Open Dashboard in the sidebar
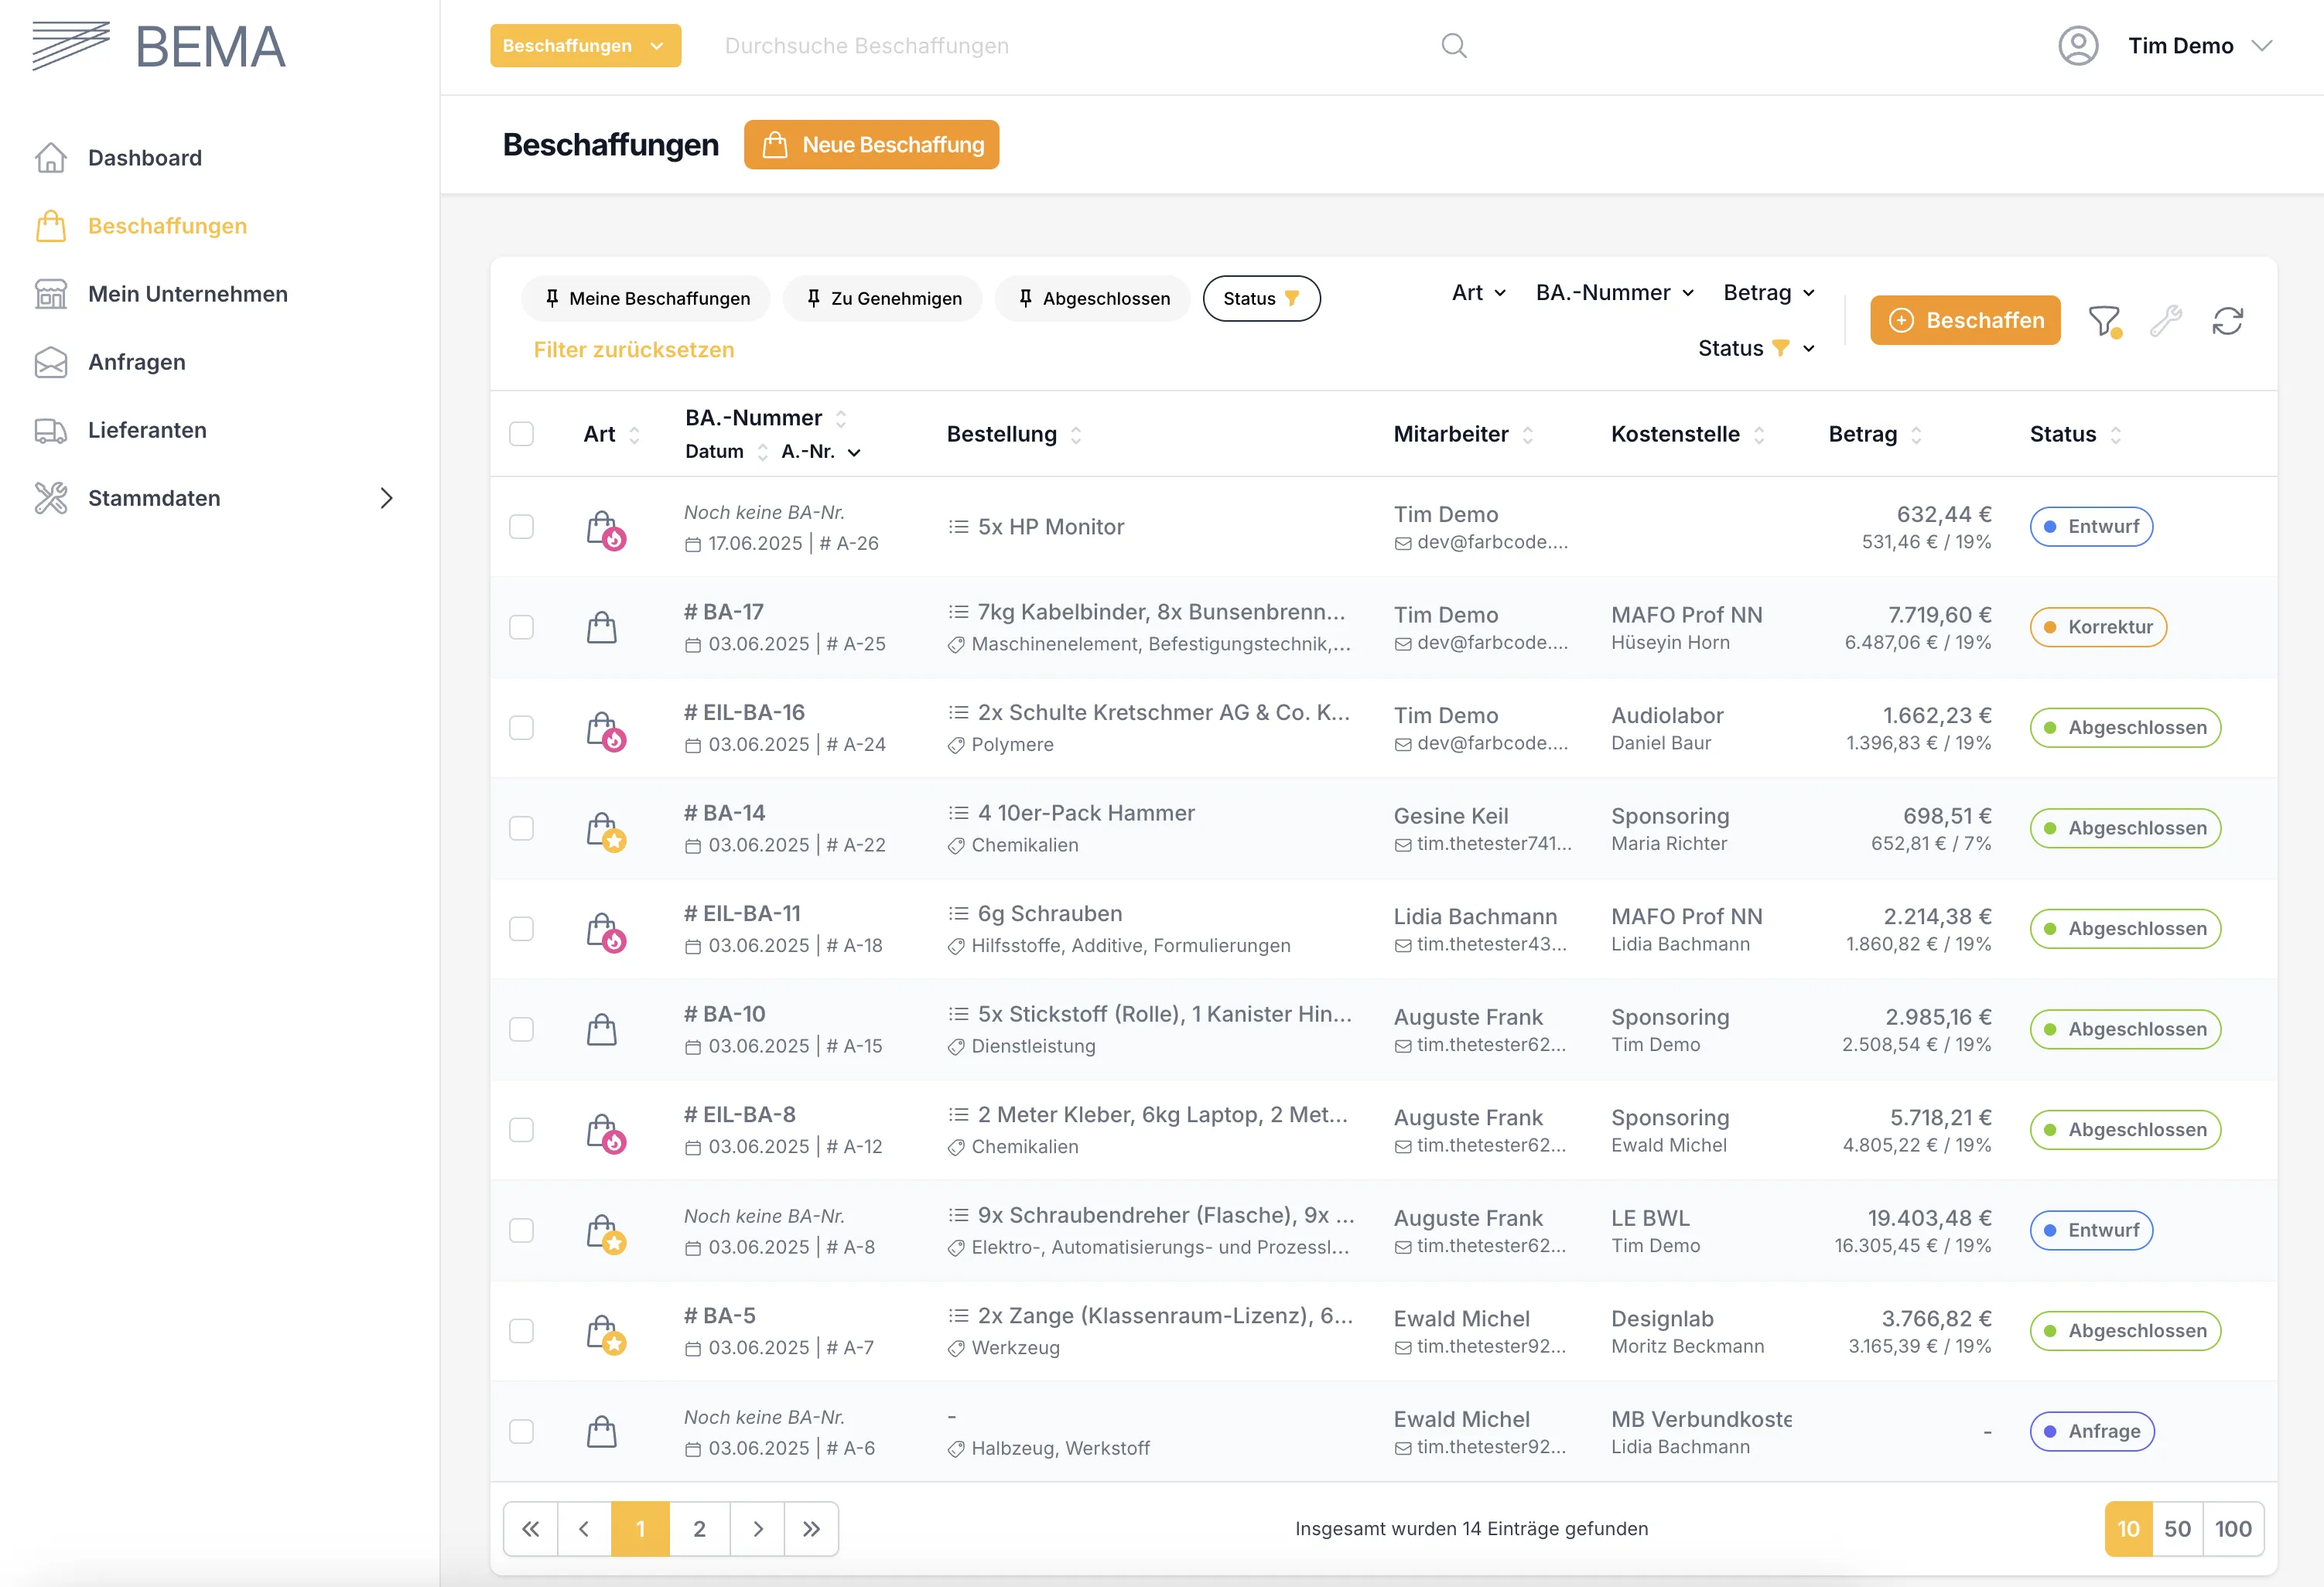 144,158
